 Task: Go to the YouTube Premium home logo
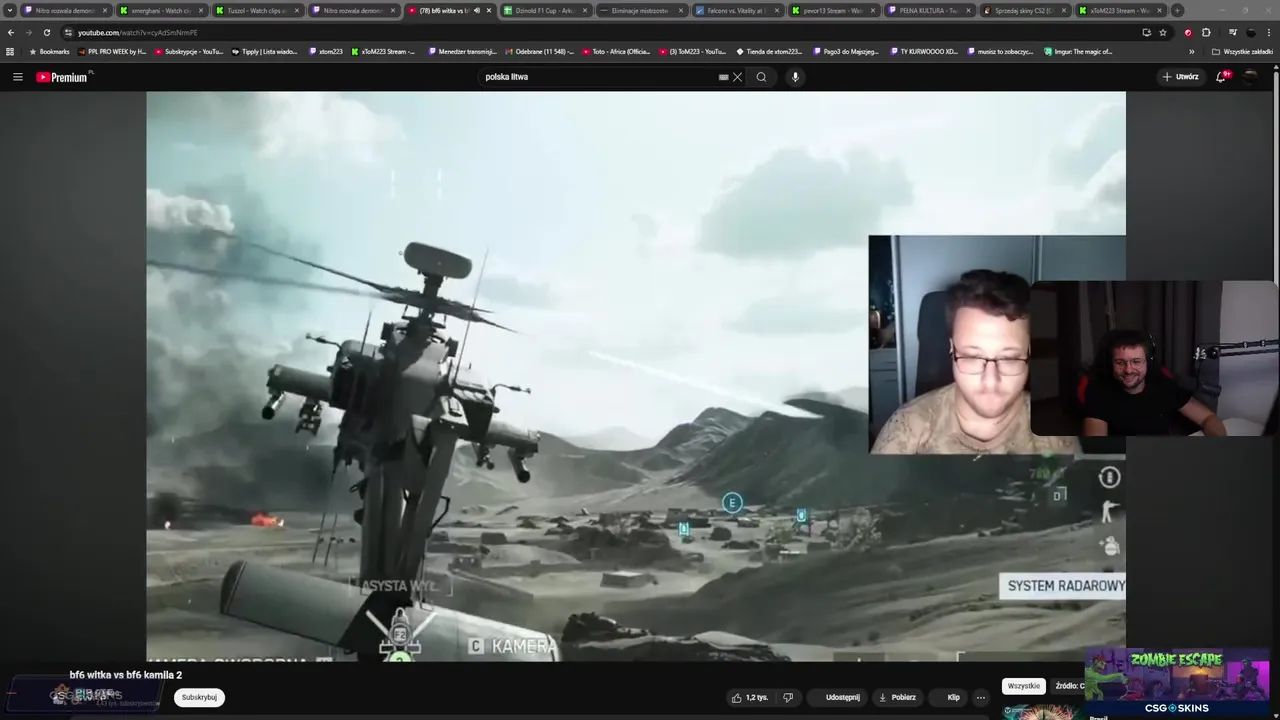[x=64, y=77]
